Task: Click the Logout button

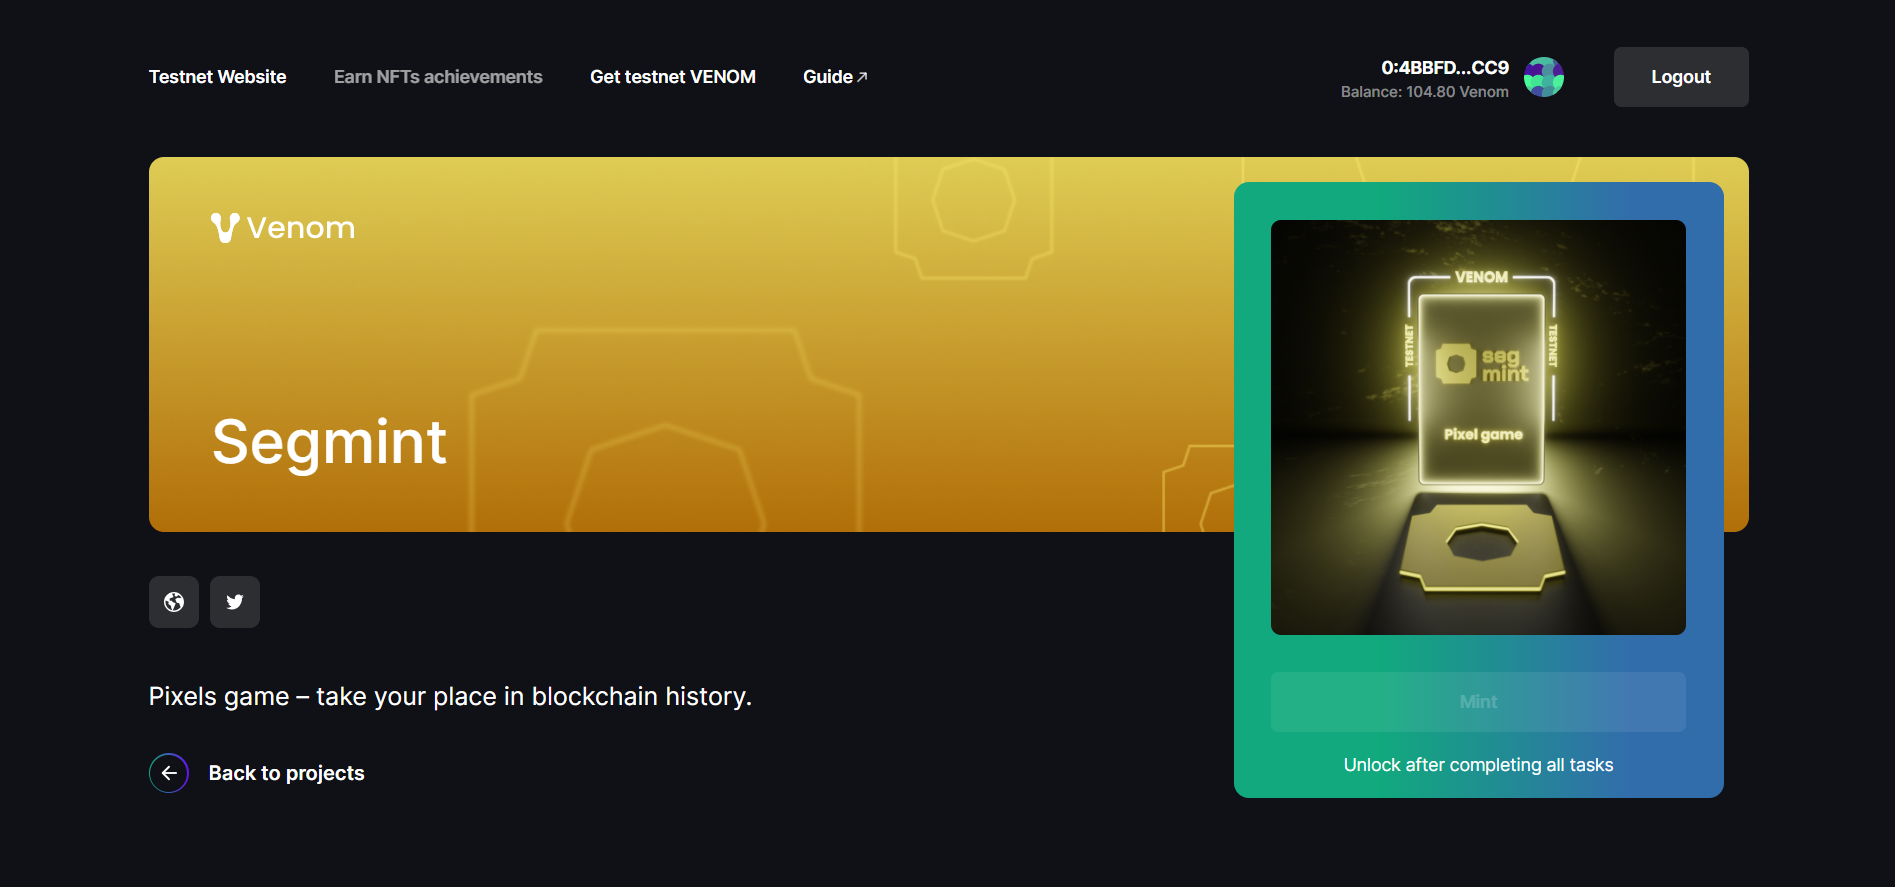Action: click(1681, 77)
